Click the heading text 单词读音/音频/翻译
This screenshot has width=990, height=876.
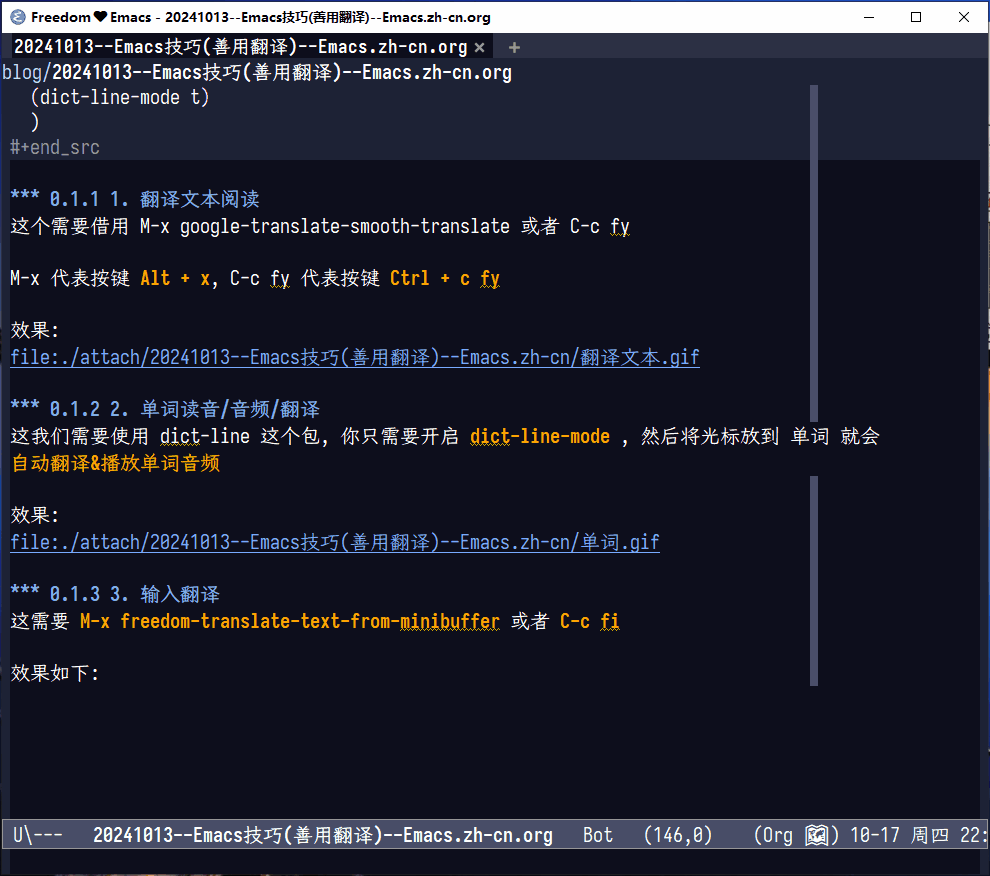(x=230, y=409)
